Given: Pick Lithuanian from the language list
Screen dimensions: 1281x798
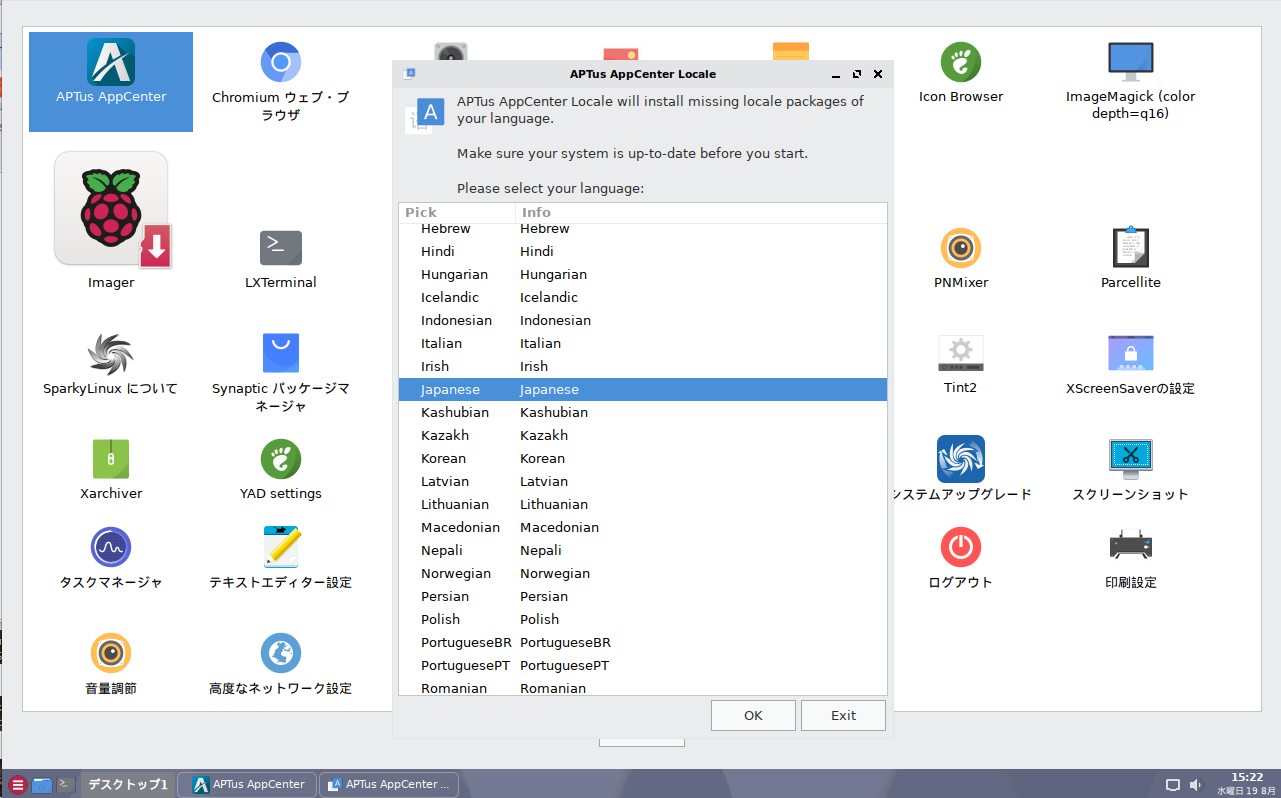Looking at the screenshot, I should click(643, 504).
